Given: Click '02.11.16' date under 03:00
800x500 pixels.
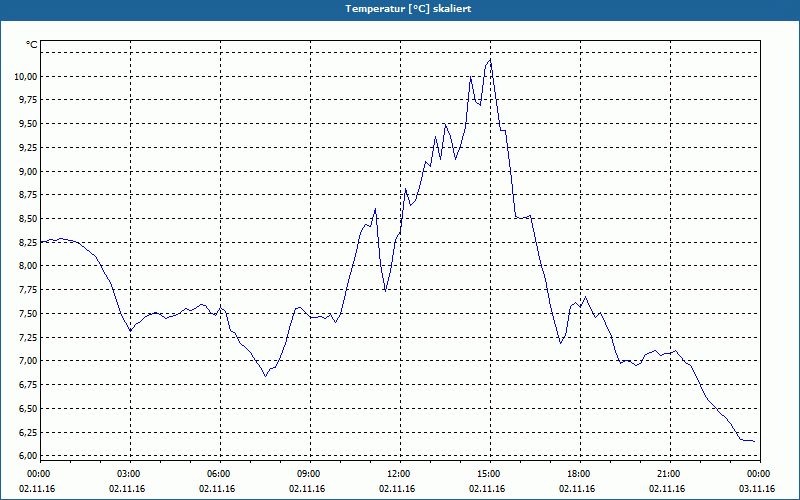Looking at the screenshot, I should click(127, 489).
